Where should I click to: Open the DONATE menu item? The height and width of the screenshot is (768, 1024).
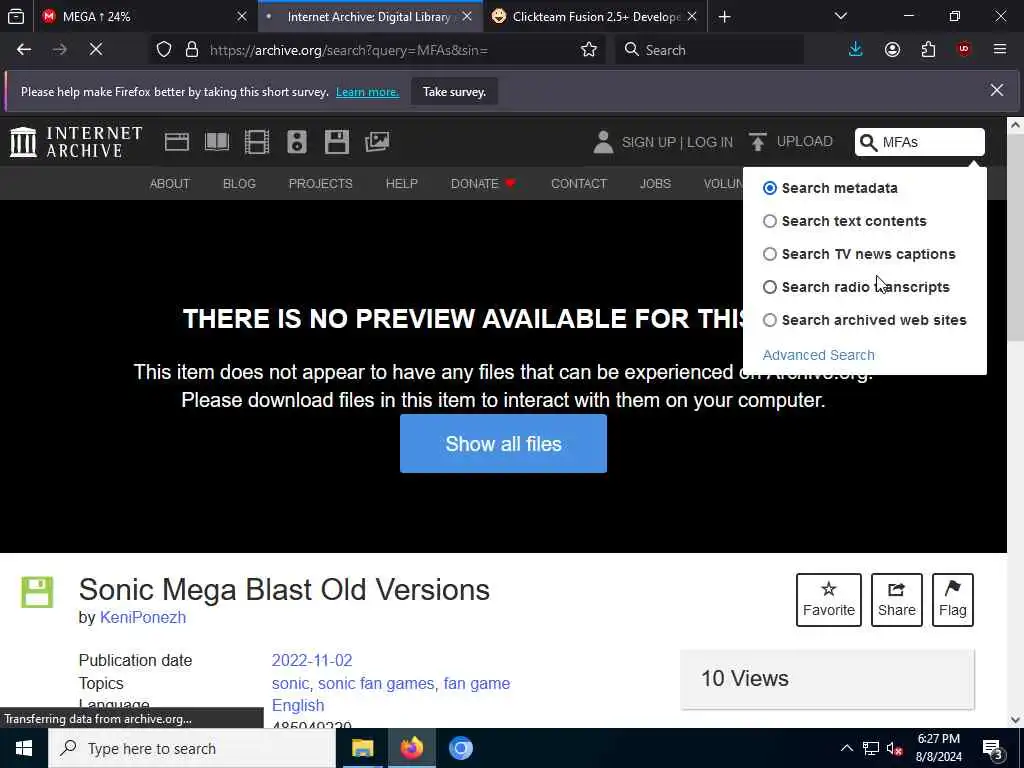click(483, 184)
